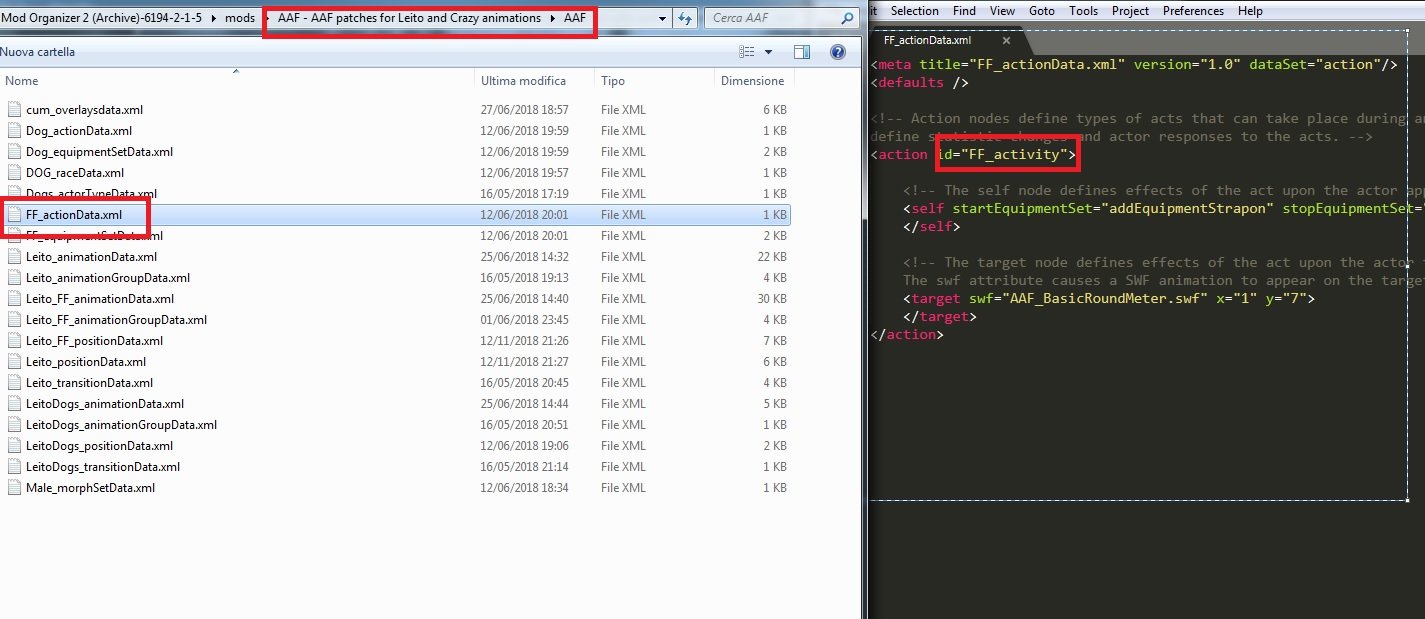Expand the view options dropdown arrow
1425x619 pixels.
[x=768, y=52]
